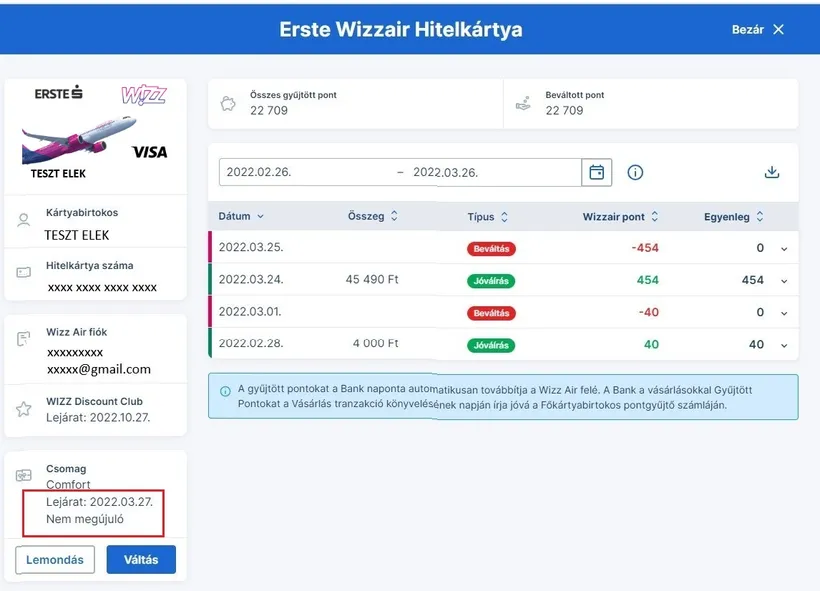Click the WIZZ Discount Club star icon

[x=23, y=409]
